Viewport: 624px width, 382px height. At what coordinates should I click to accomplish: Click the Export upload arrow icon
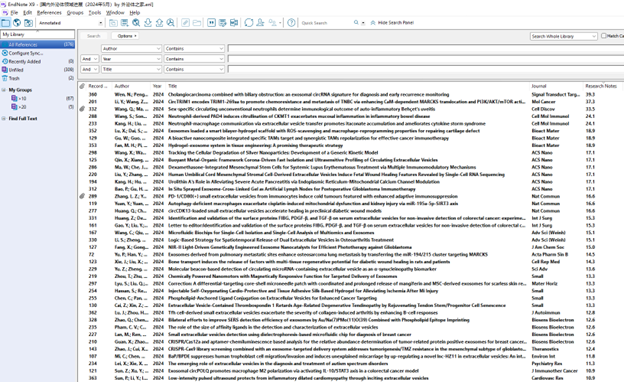[x=159, y=23]
